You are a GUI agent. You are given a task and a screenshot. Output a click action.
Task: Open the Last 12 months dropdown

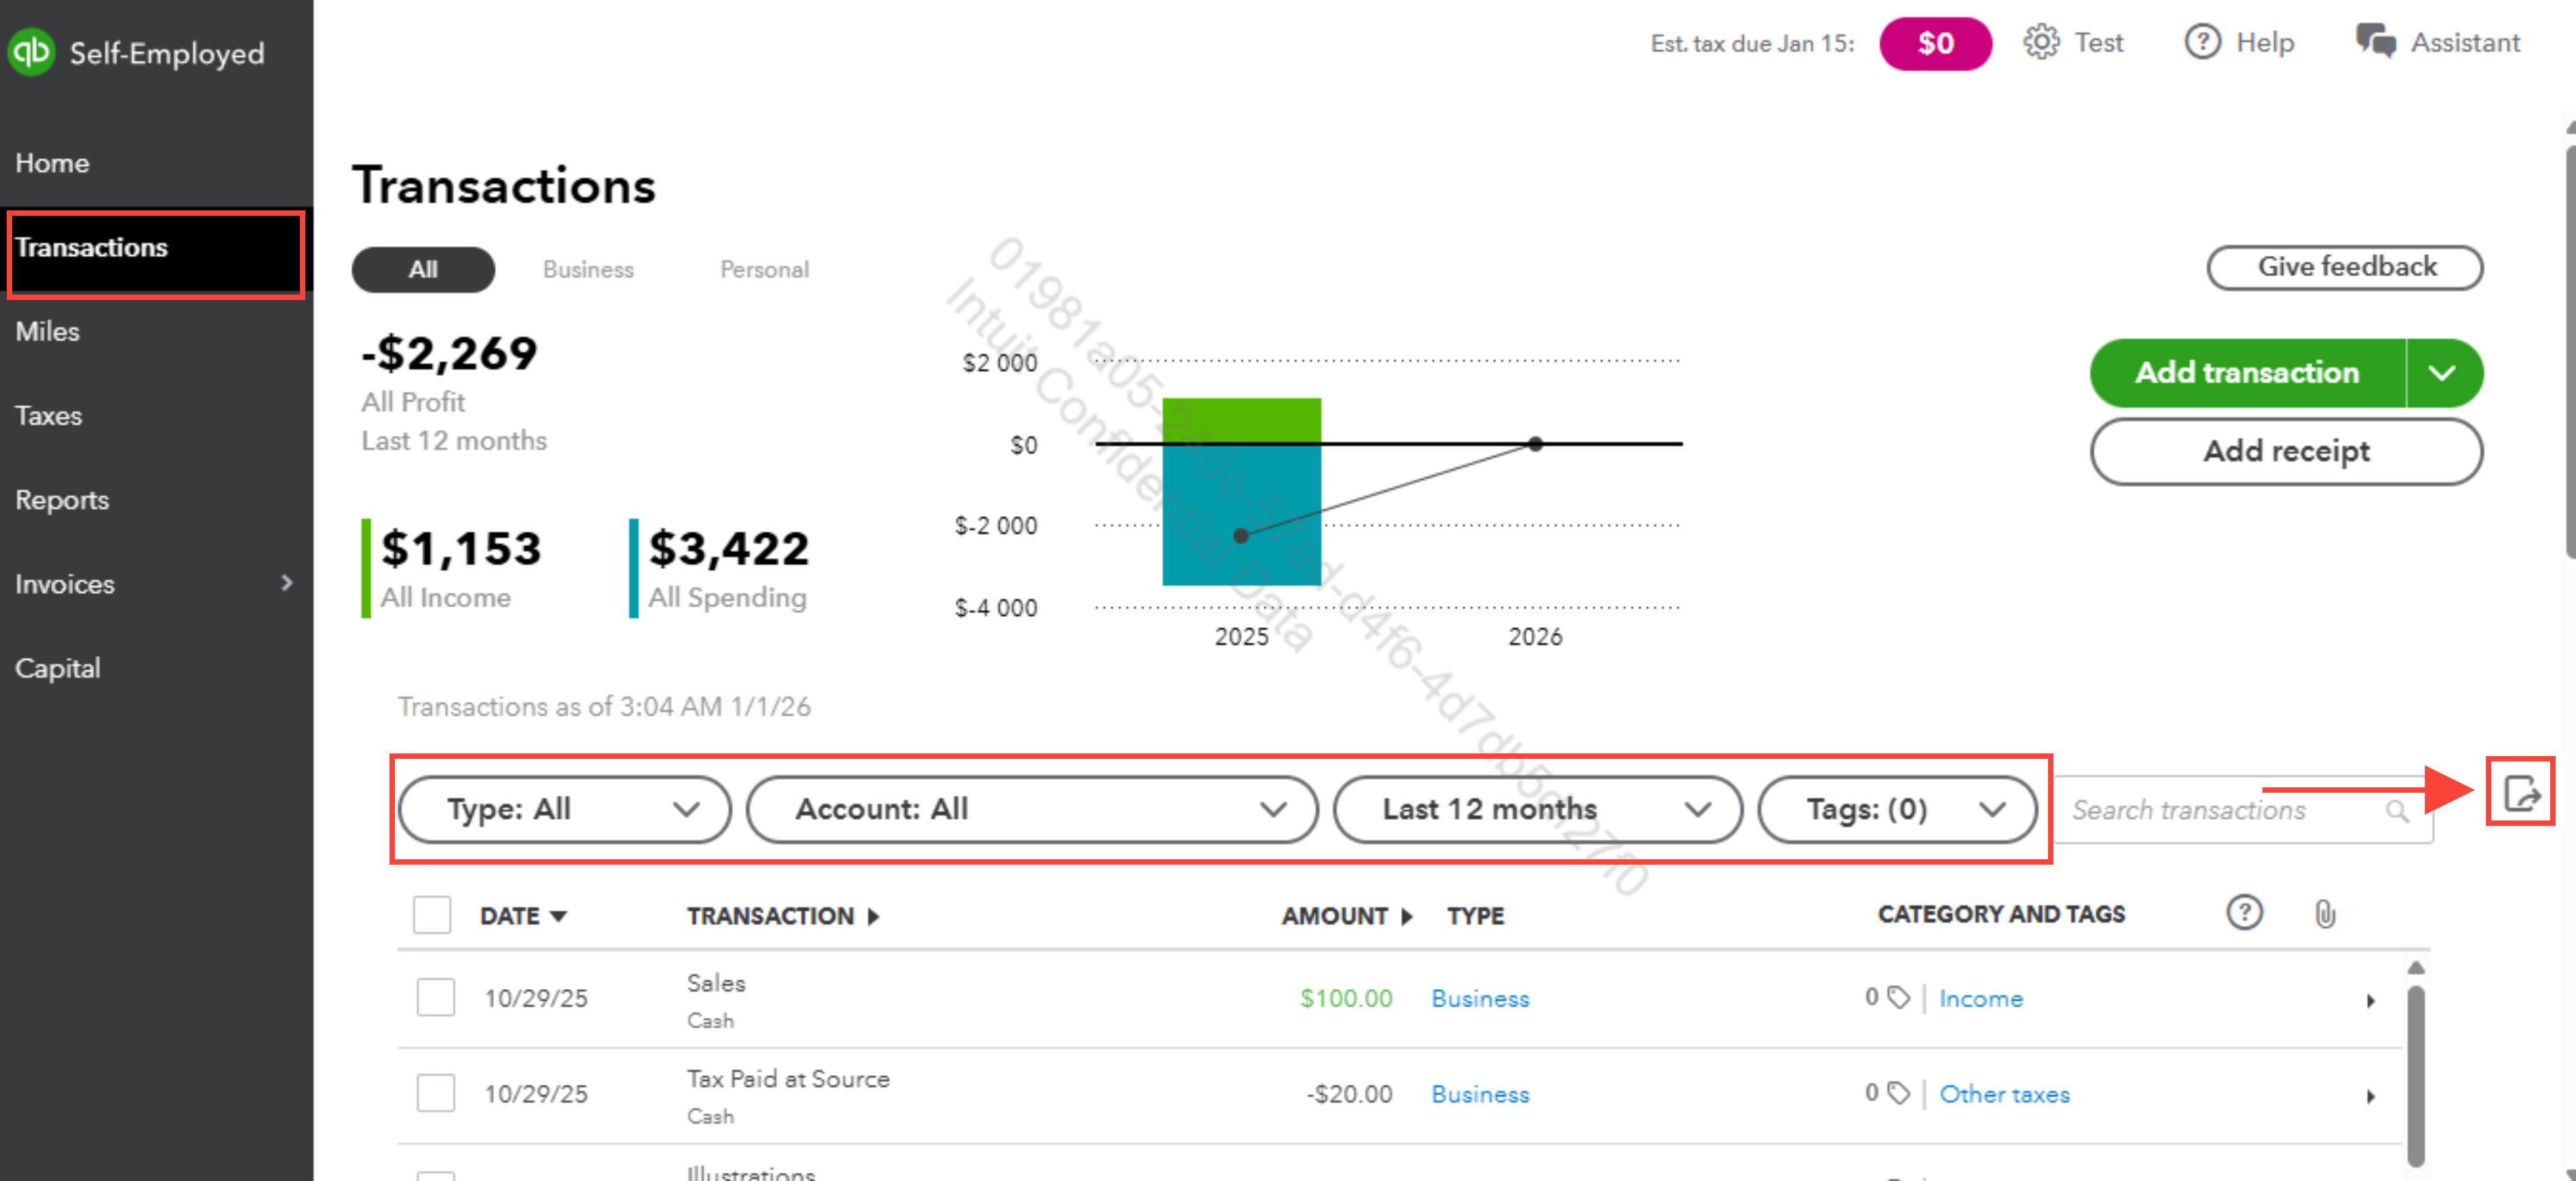(1537, 809)
